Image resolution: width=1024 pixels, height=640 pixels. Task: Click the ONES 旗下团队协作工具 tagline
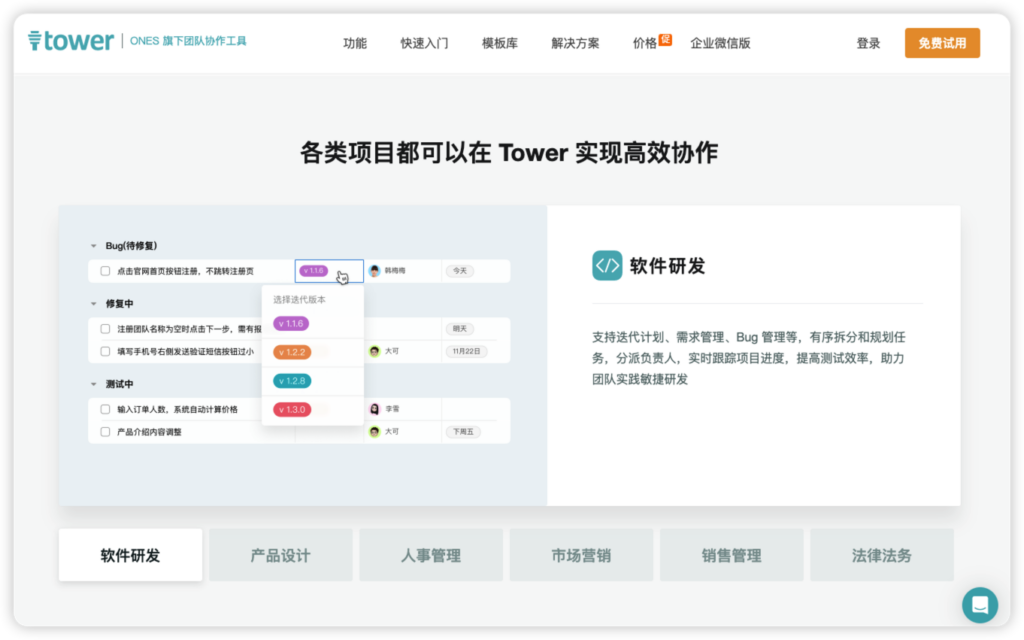pyautogui.click(x=188, y=41)
